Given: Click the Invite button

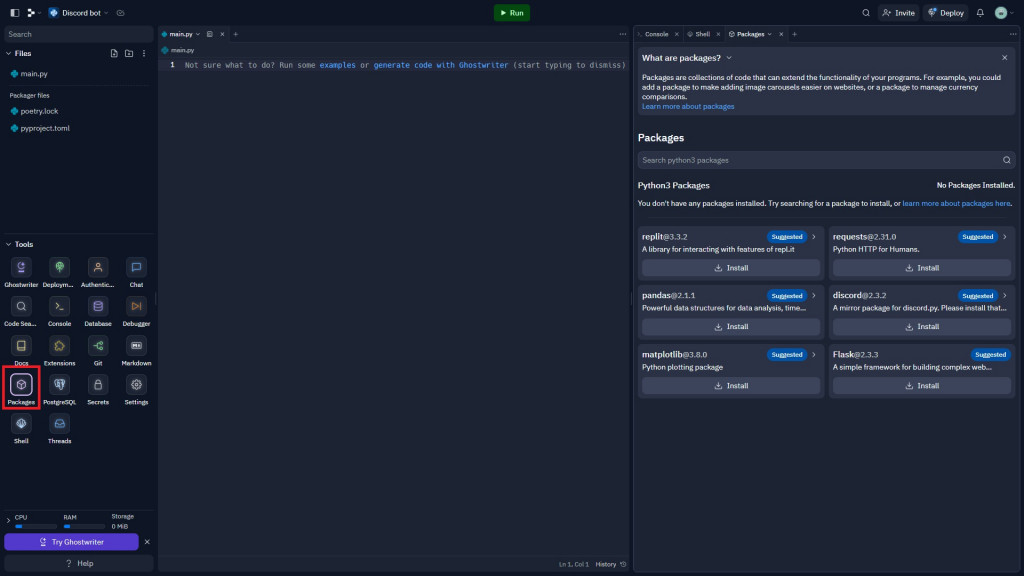Looking at the screenshot, I should (x=899, y=12).
